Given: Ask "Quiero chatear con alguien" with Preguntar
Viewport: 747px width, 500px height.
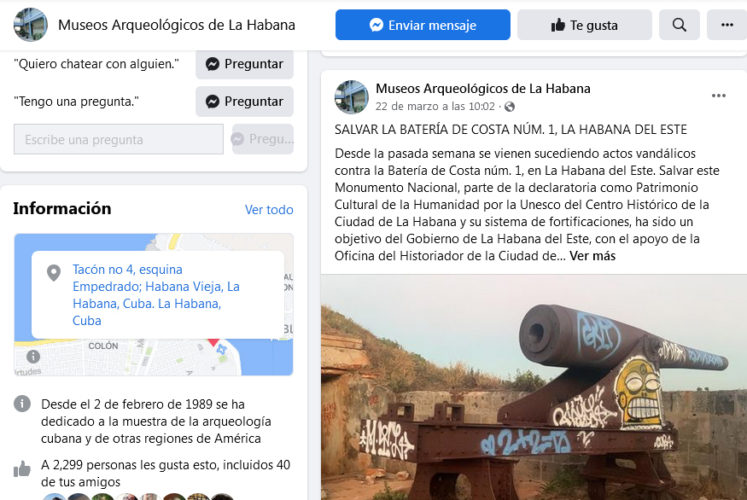Looking at the screenshot, I should [x=244, y=64].
